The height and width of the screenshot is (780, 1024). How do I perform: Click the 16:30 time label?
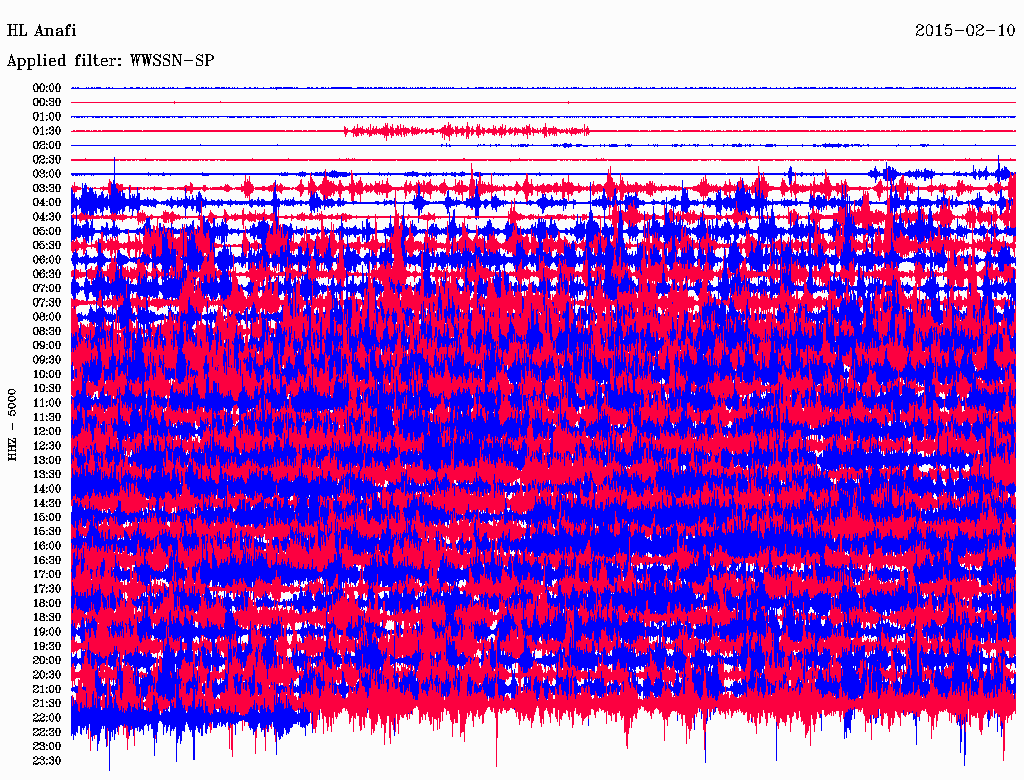coord(46,561)
